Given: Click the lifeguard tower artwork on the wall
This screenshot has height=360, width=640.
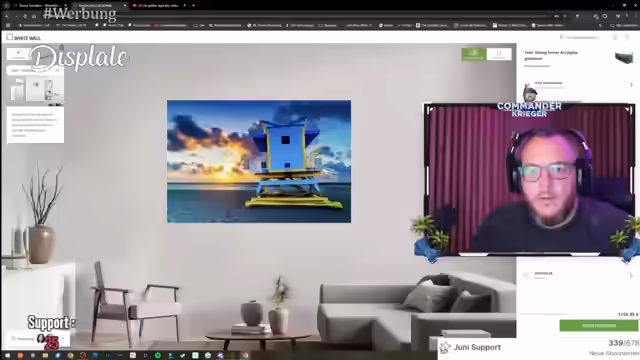Looking at the screenshot, I should click(259, 161).
